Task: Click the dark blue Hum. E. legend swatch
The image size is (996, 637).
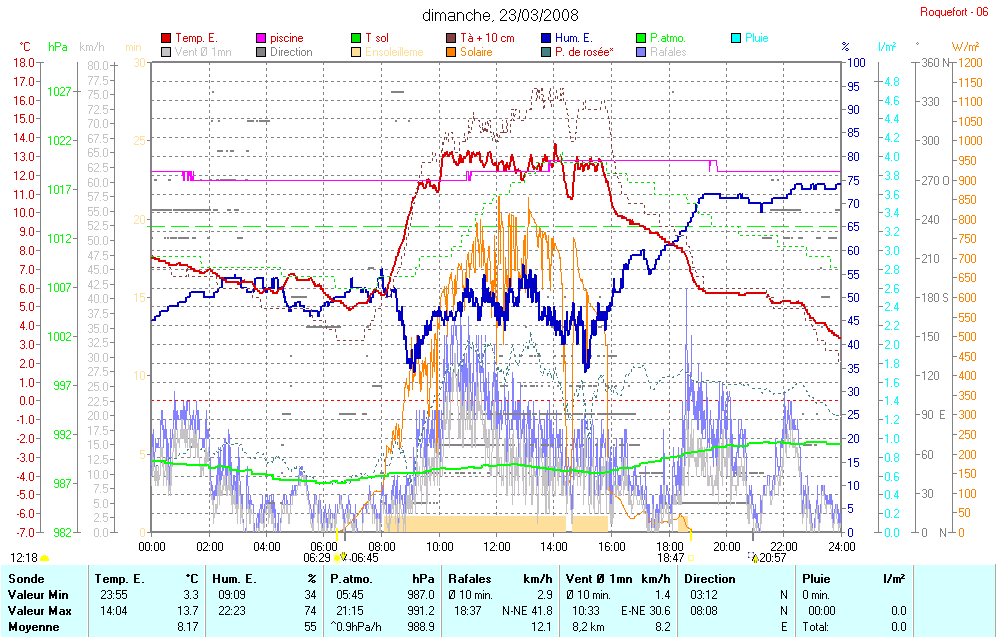Action: click(x=546, y=38)
